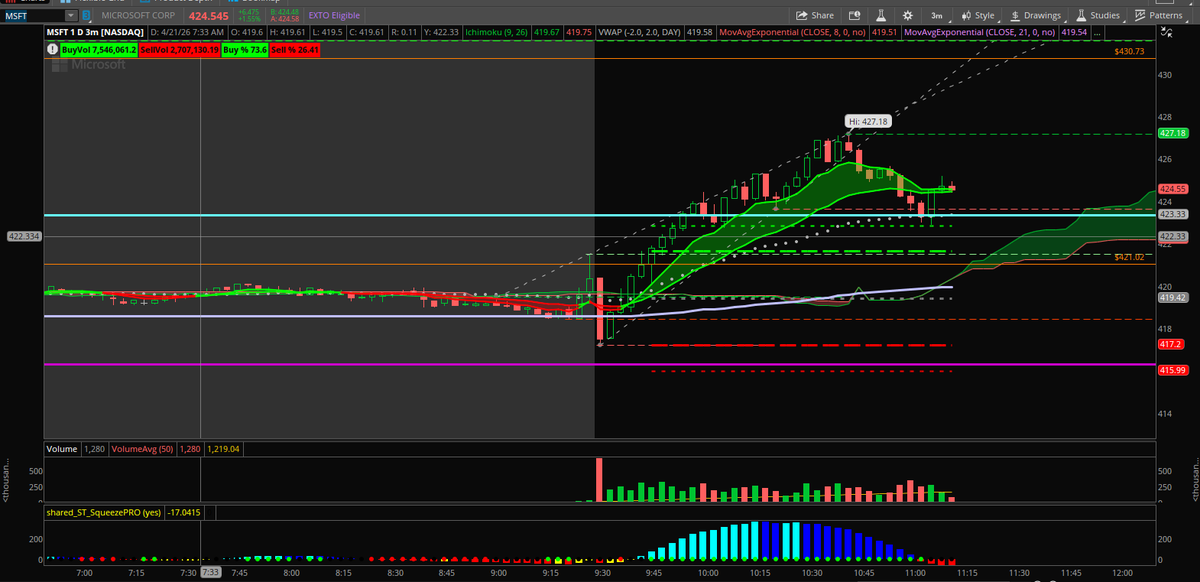The width and height of the screenshot is (1200, 582).
Task: Click the Hi: 427.18 price bubble
Action: click(867, 122)
